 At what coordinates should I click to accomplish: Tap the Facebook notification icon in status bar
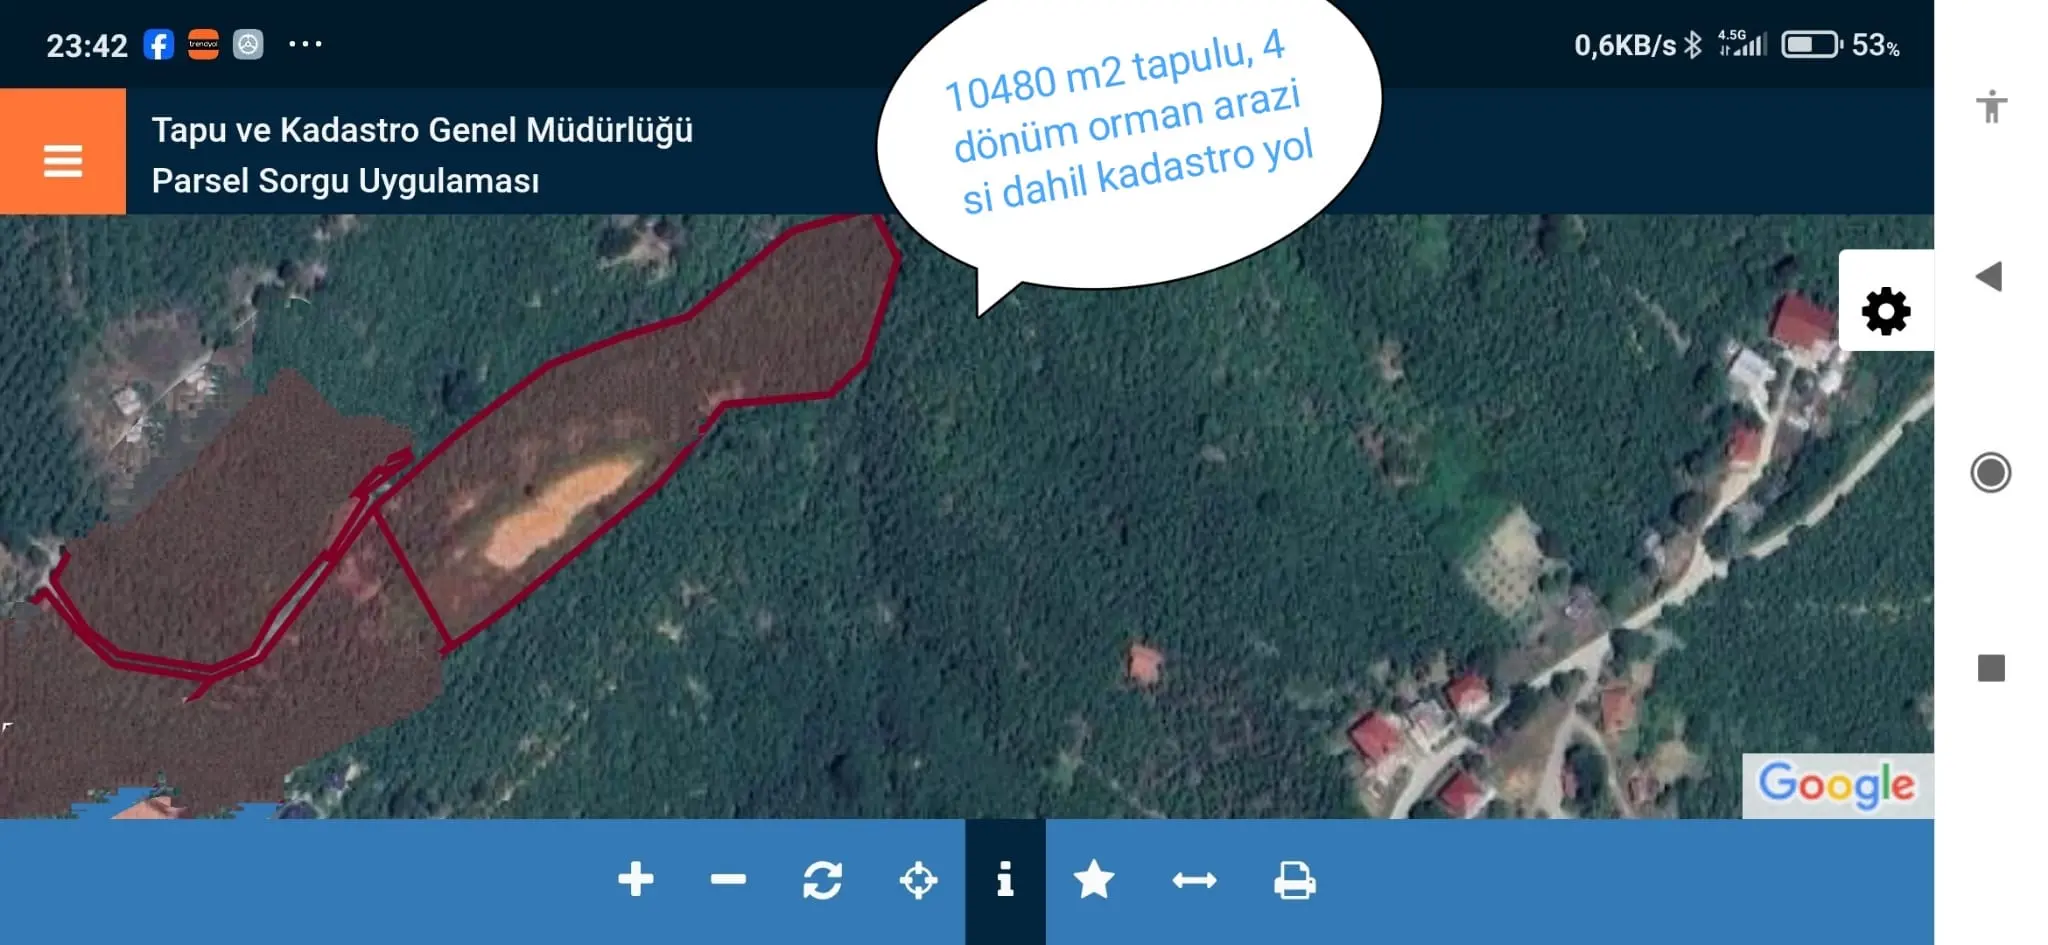tap(159, 45)
